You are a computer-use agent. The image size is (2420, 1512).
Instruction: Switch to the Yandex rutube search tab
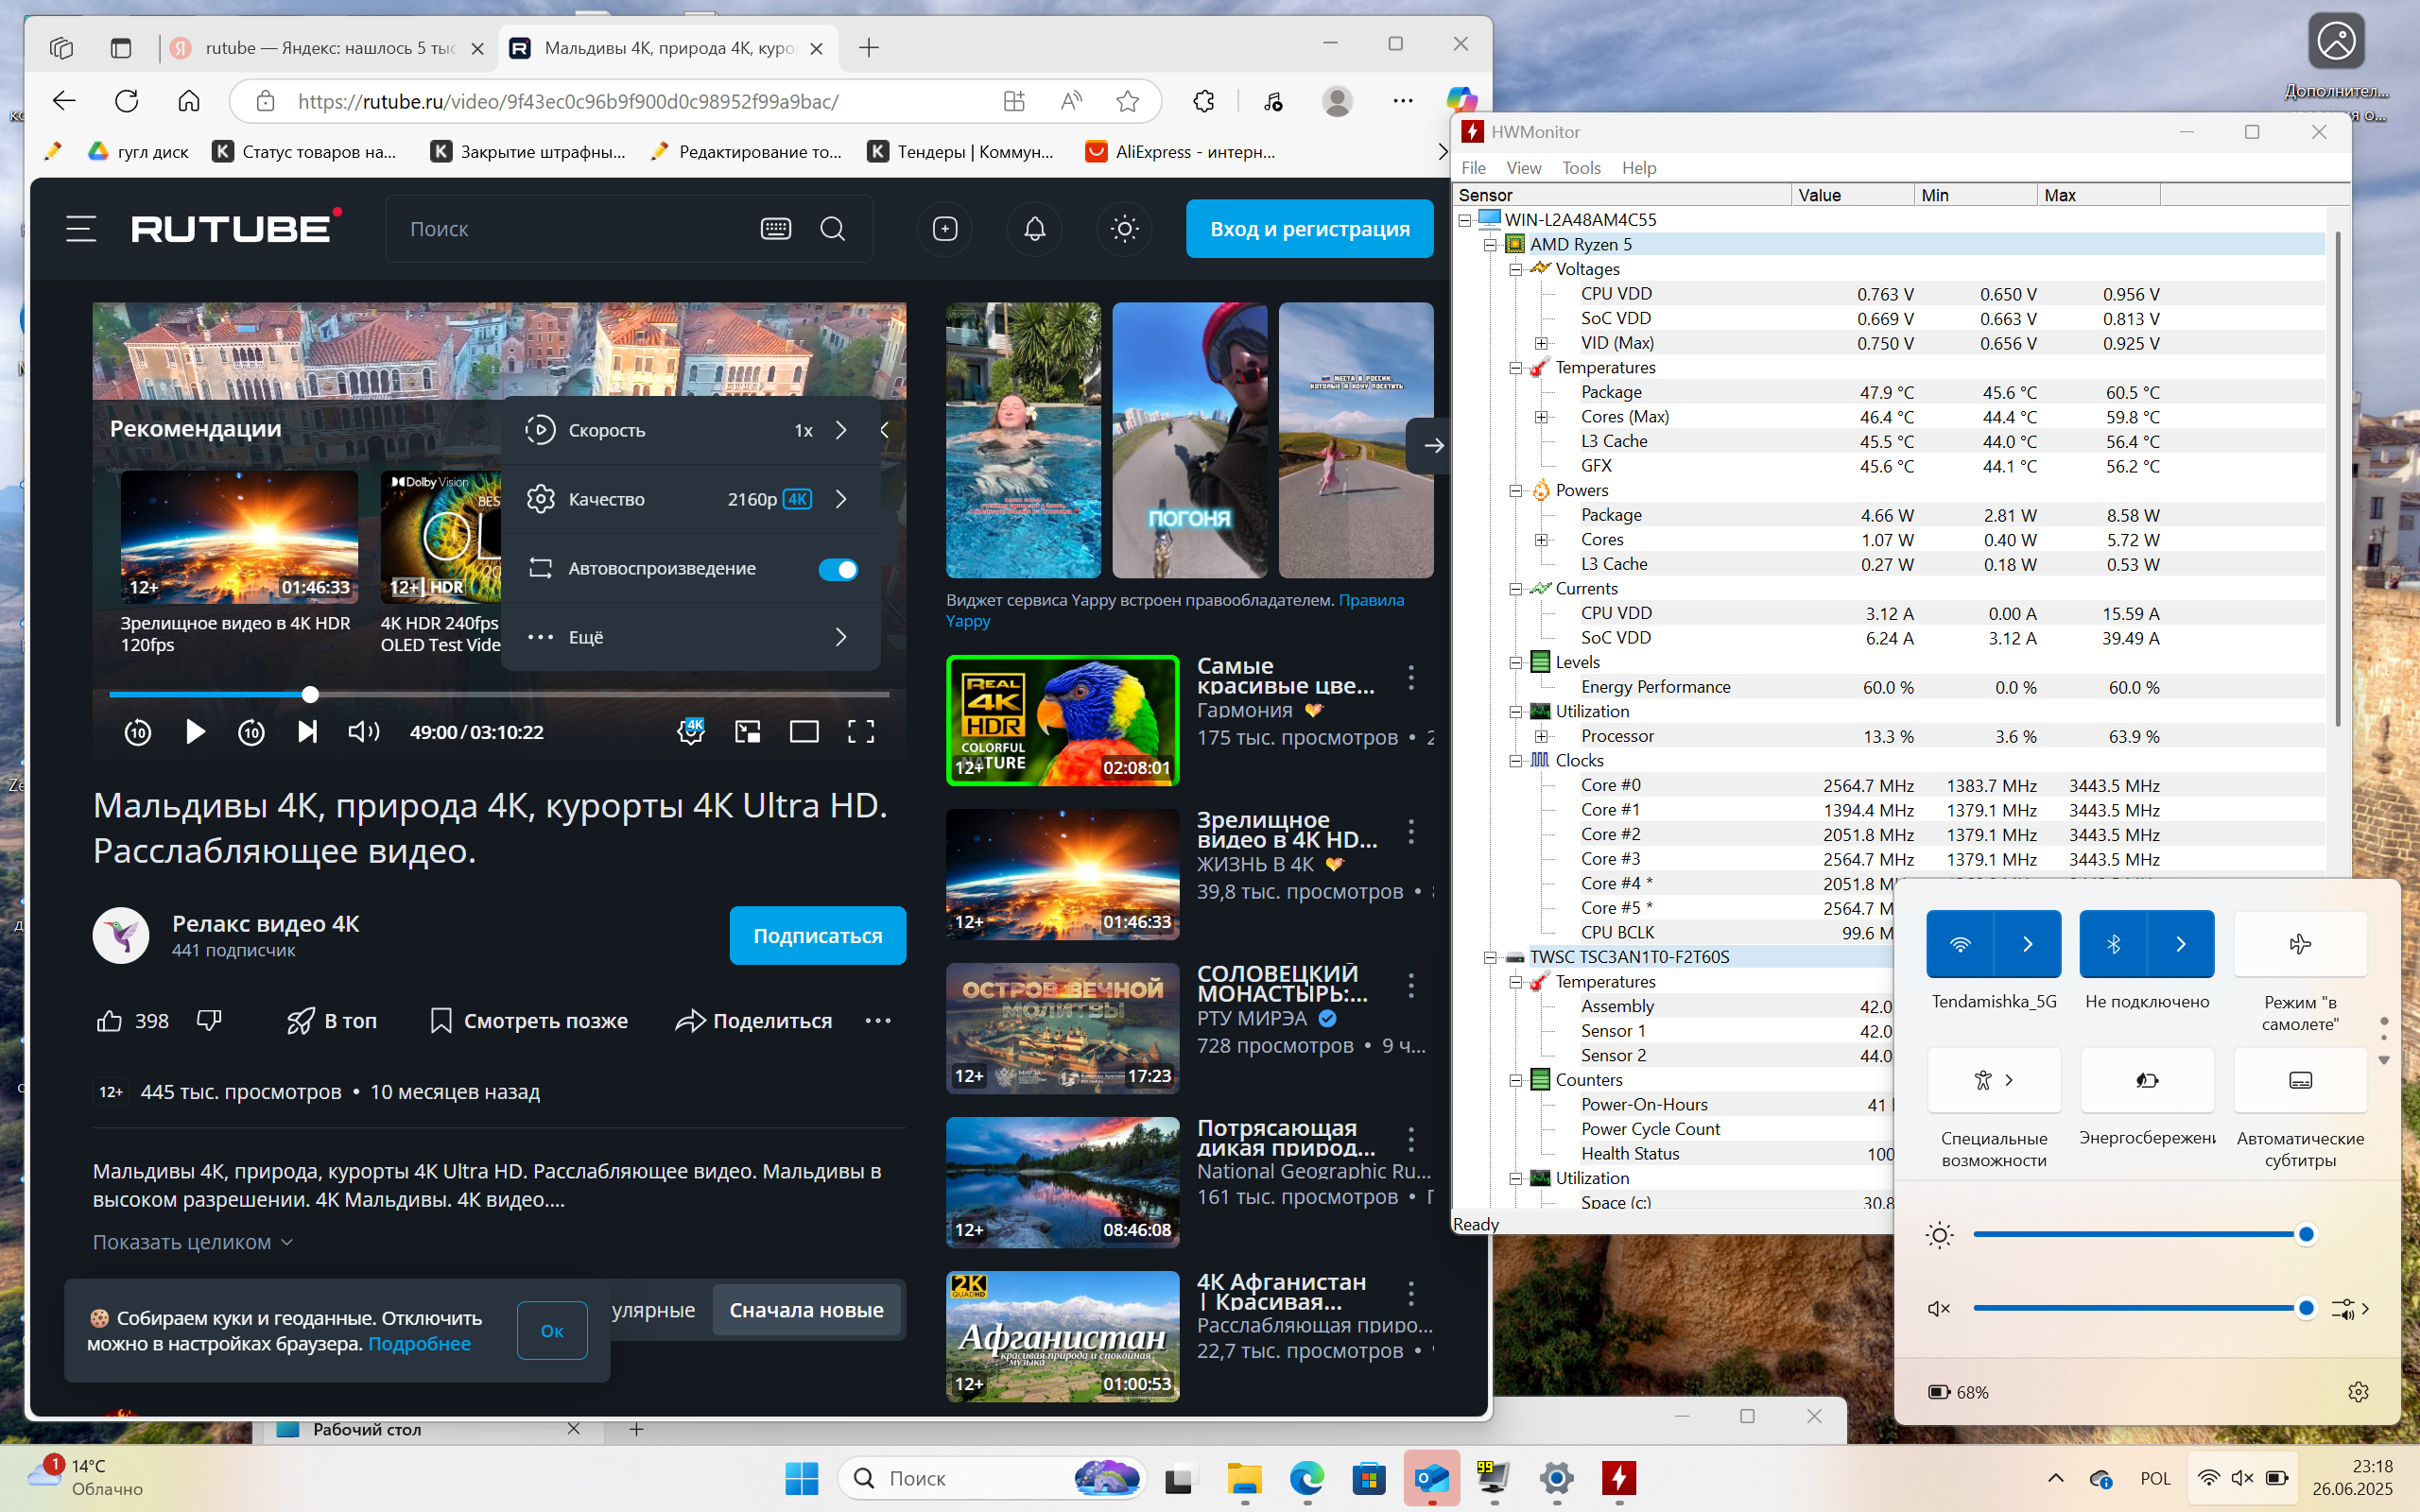[328, 48]
